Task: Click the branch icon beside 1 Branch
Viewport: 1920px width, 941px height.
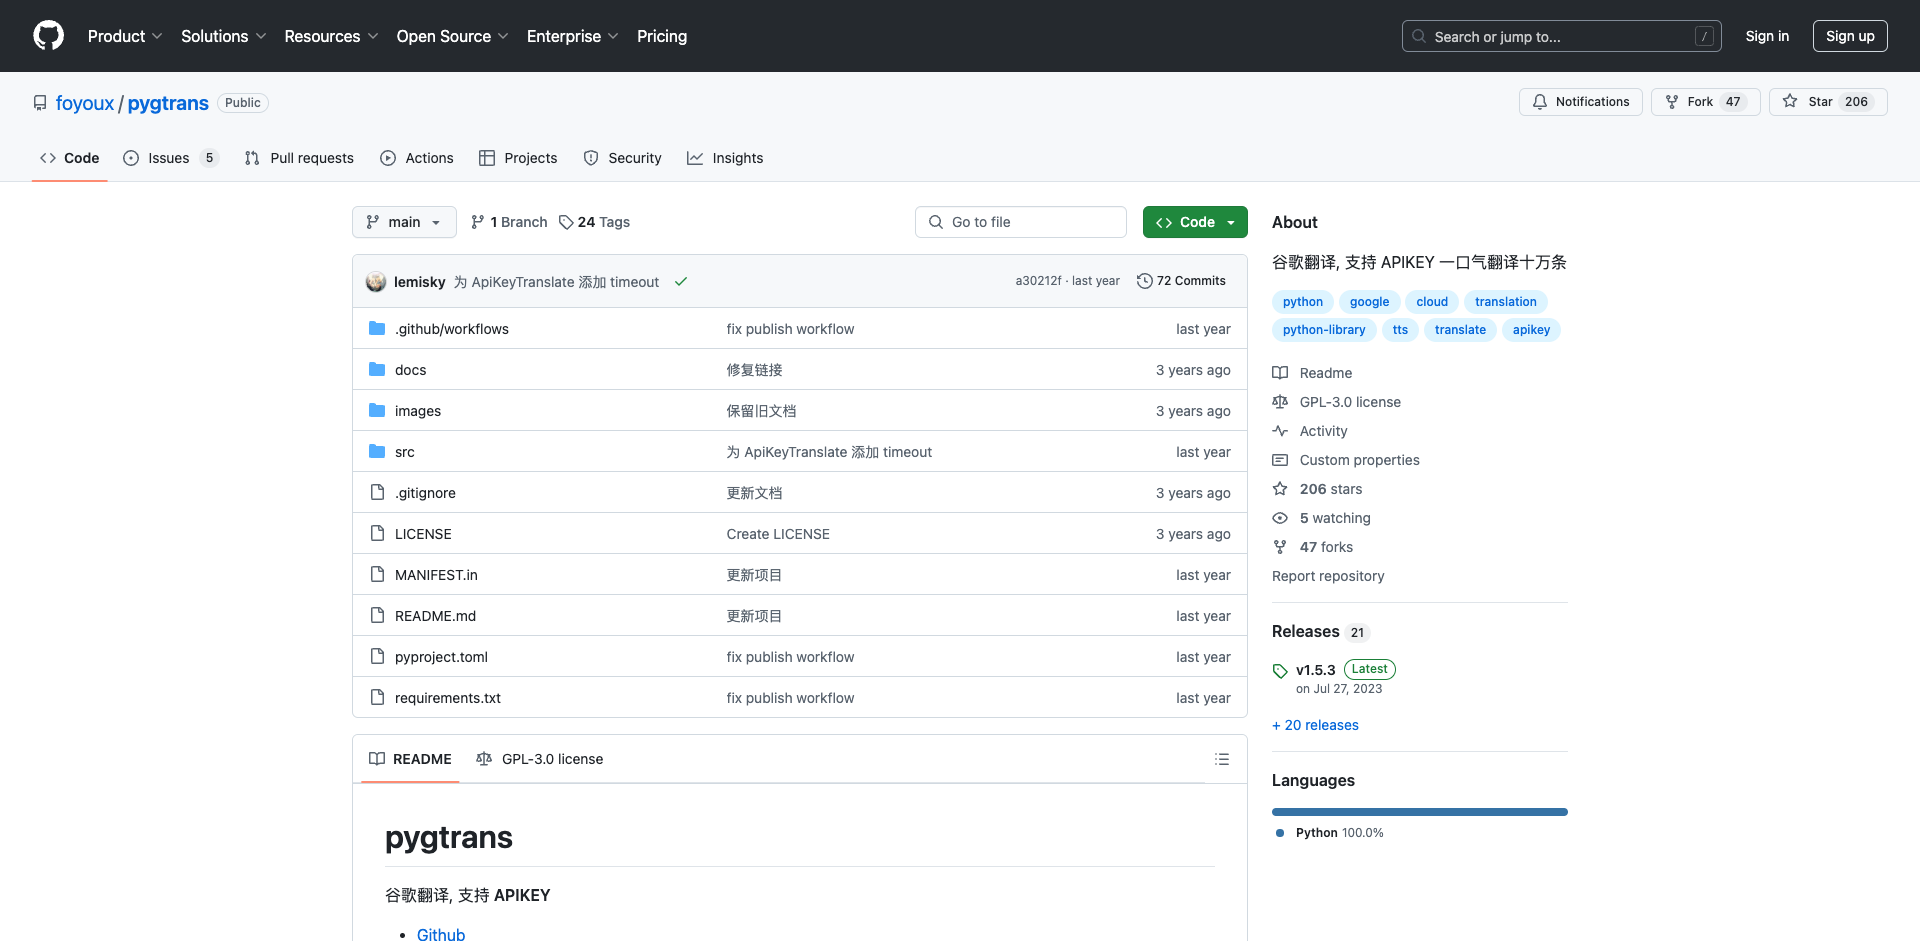Action: coord(478,222)
